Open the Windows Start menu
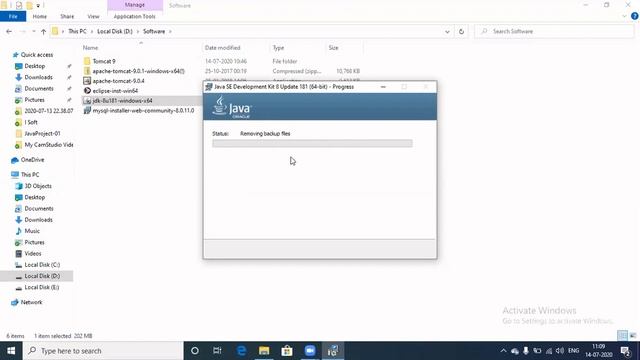Image resolution: width=640 pixels, height=360 pixels. click(x=11, y=351)
